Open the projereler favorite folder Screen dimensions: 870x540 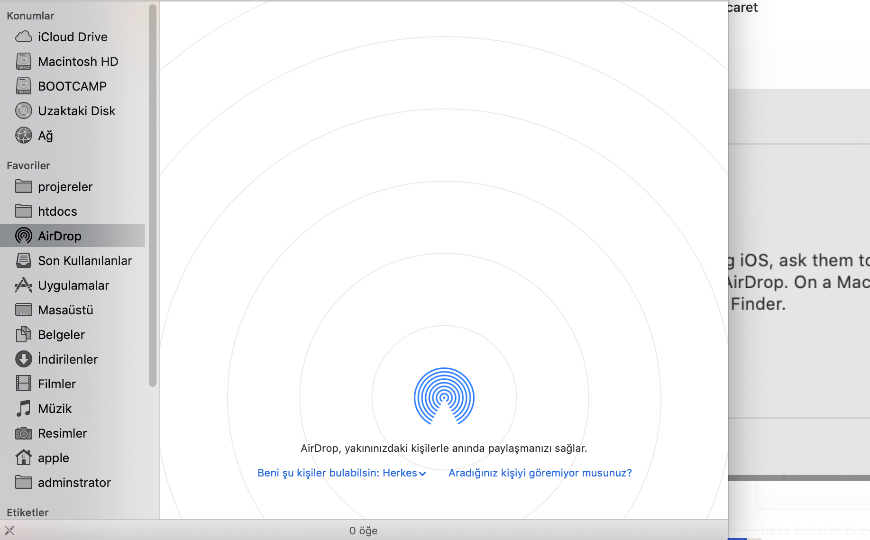pyautogui.click(x=73, y=186)
